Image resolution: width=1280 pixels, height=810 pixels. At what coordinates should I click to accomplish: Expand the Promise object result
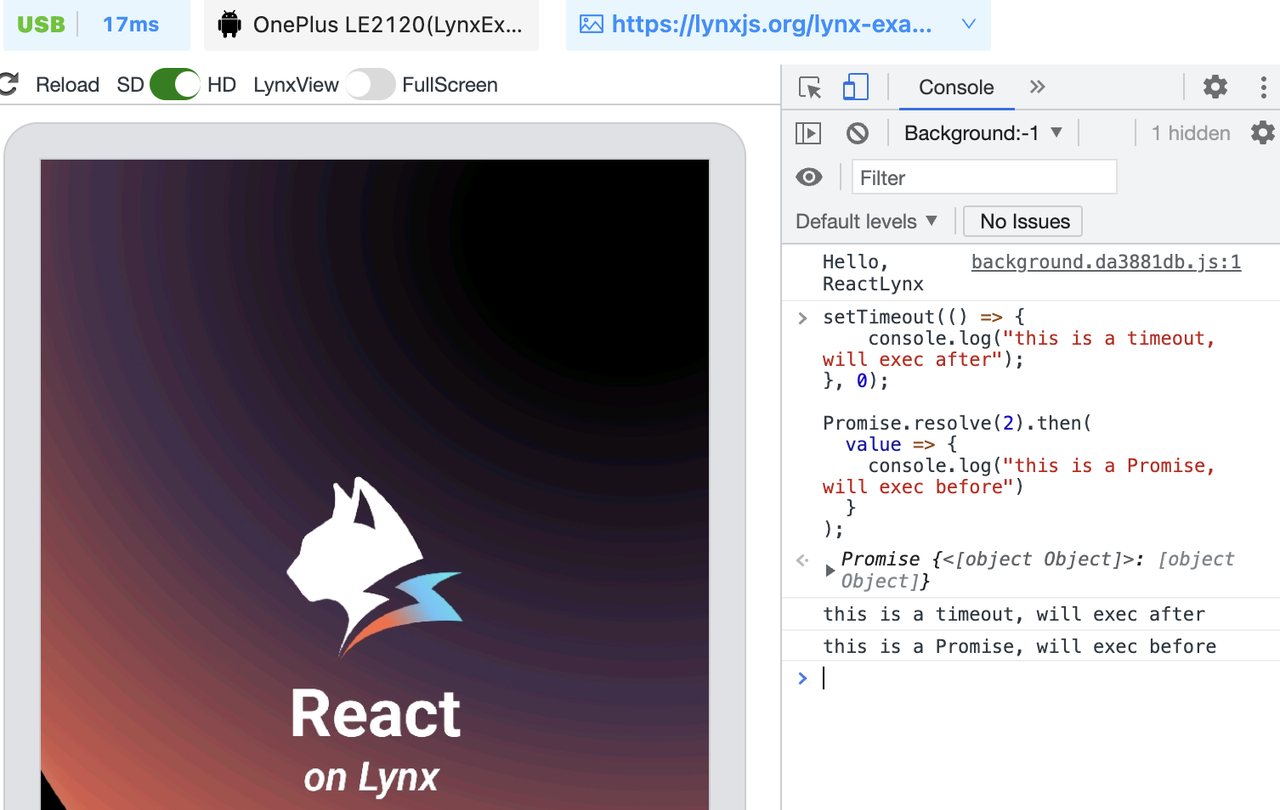tap(830, 570)
